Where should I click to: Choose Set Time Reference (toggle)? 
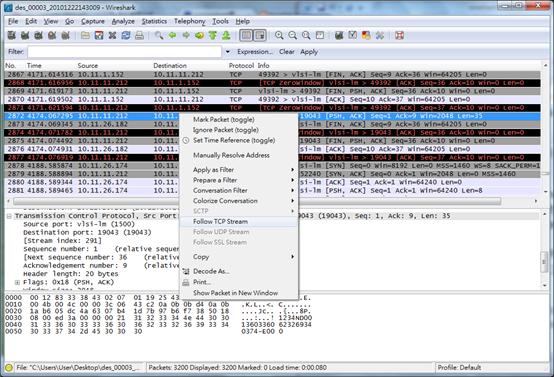coord(234,140)
